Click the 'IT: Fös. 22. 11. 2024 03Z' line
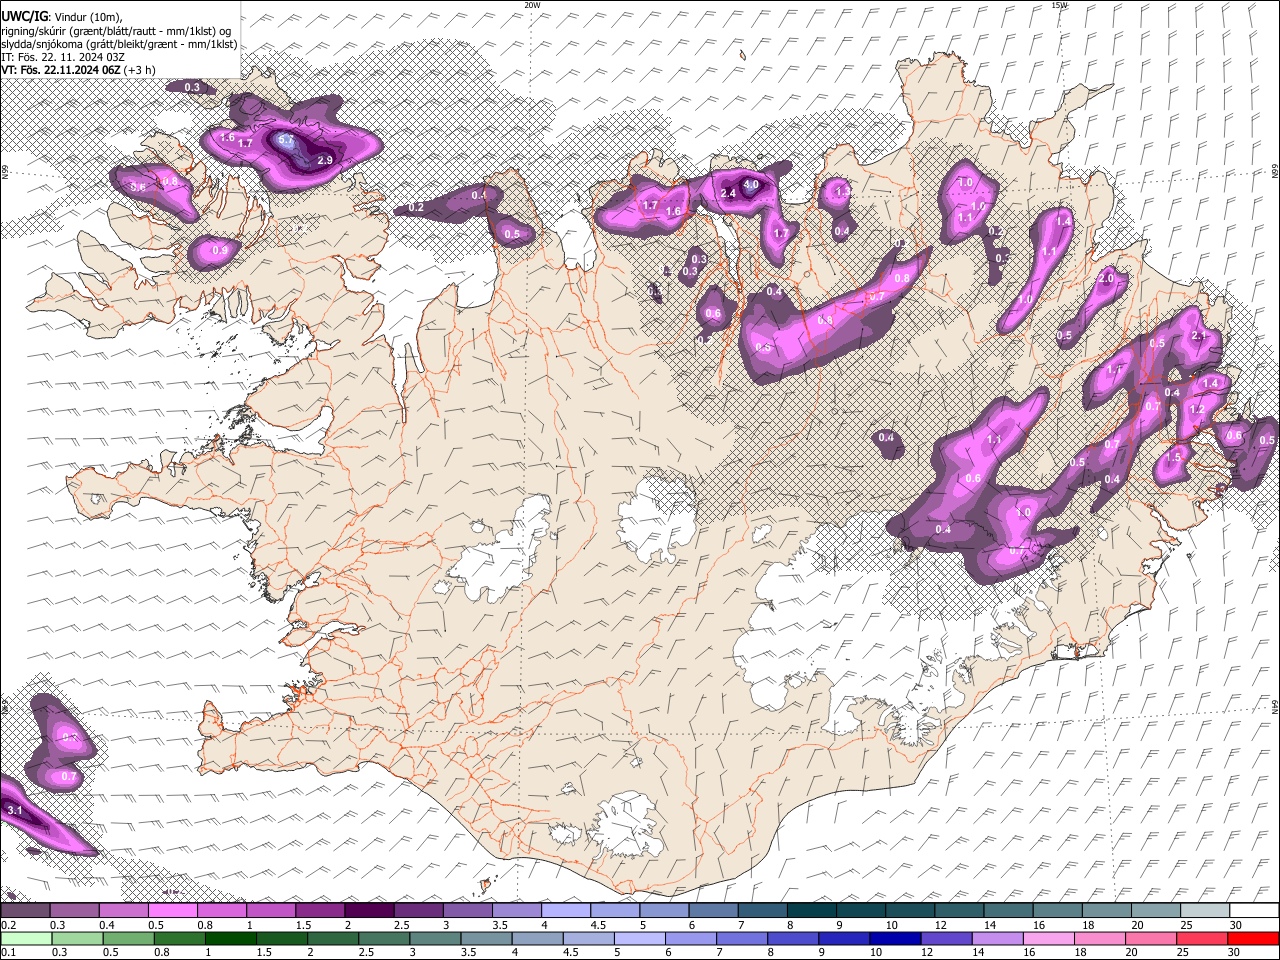The width and height of the screenshot is (1280, 960). coord(63,57)
